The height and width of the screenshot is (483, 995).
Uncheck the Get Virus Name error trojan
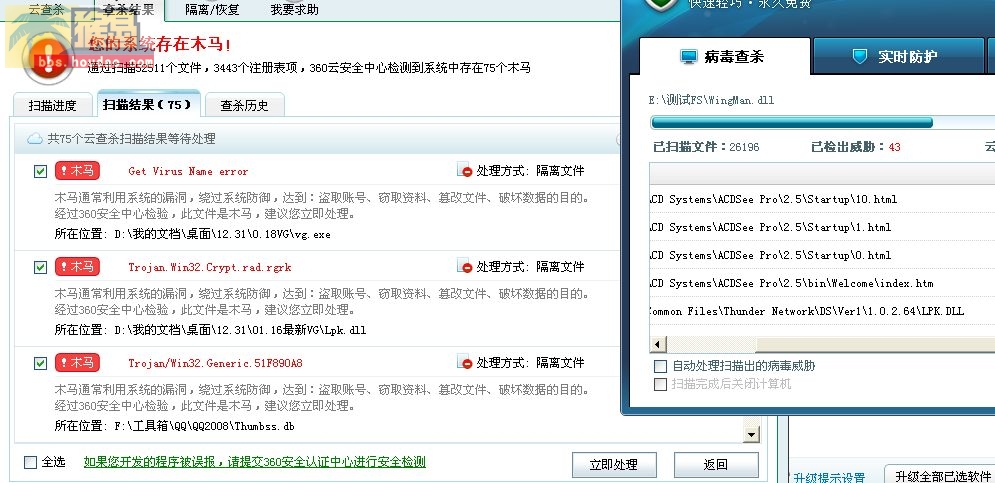pos(41,171)
